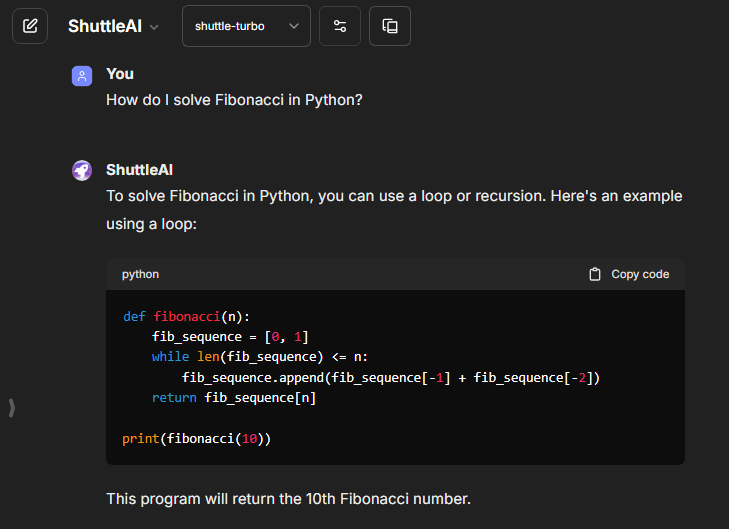Click the question "How do I solve Fibonacci"
This screenshot has height=529, width=729.
point(234,101)
